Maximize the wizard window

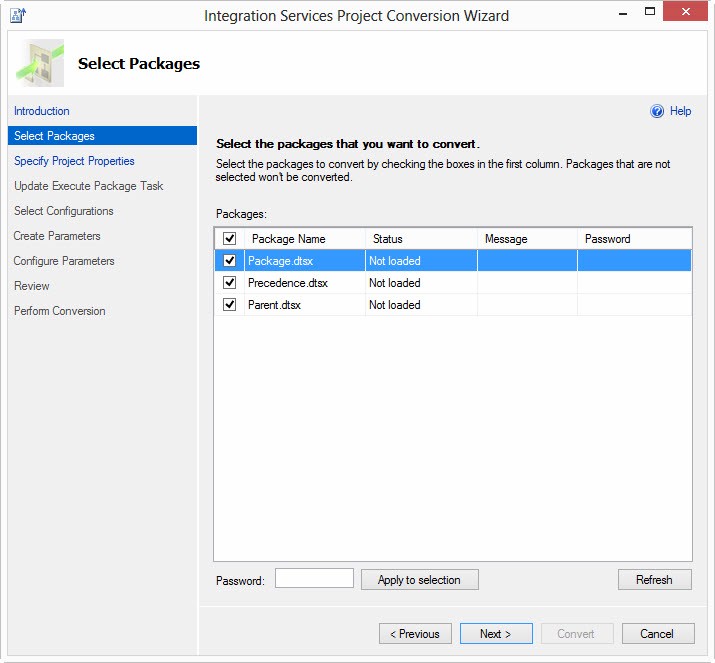pos(650,12)
